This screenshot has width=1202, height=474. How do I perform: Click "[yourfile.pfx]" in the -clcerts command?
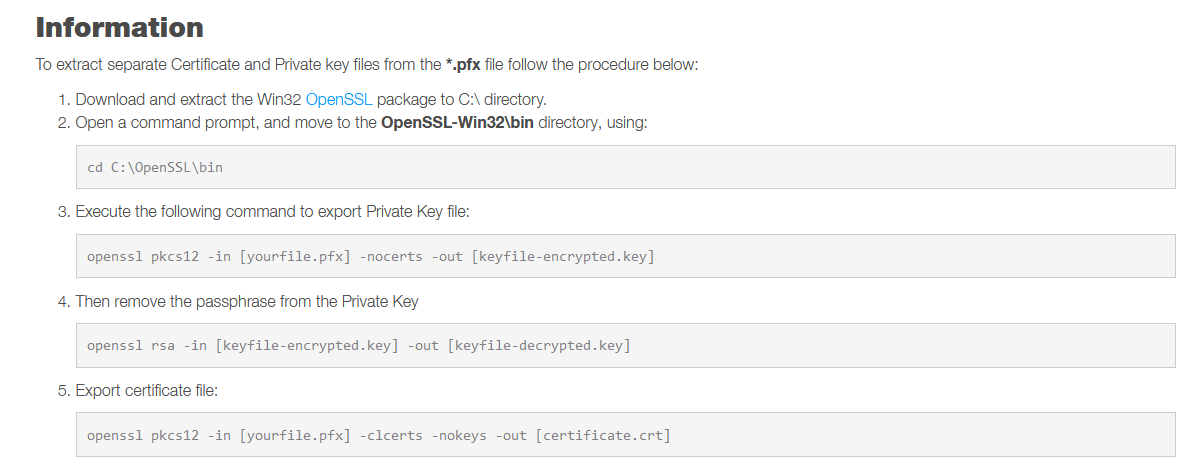pos(293,435)
